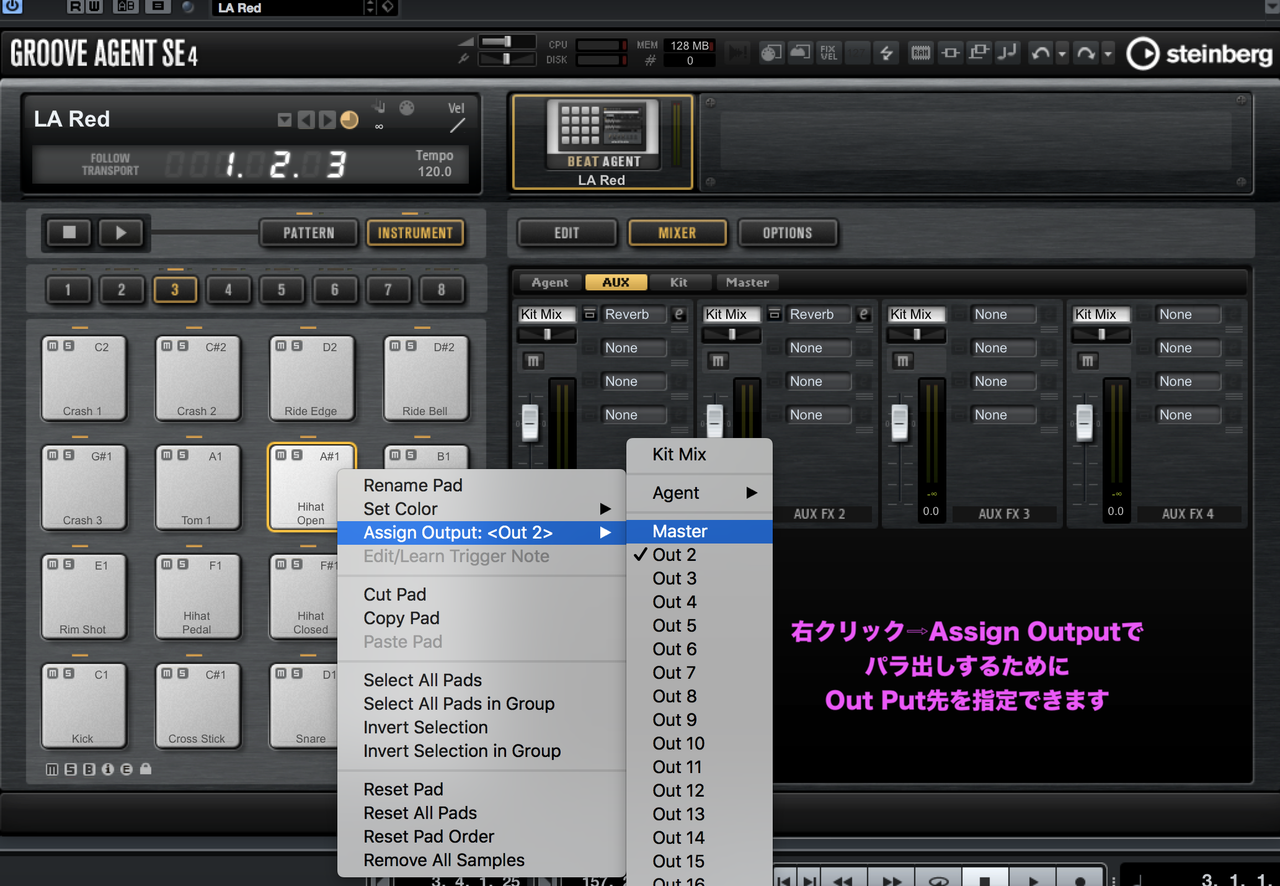This screenshot has height=886, width=1280.
Task: Click the steinberg logo
Action: (x=1200, y=54)
